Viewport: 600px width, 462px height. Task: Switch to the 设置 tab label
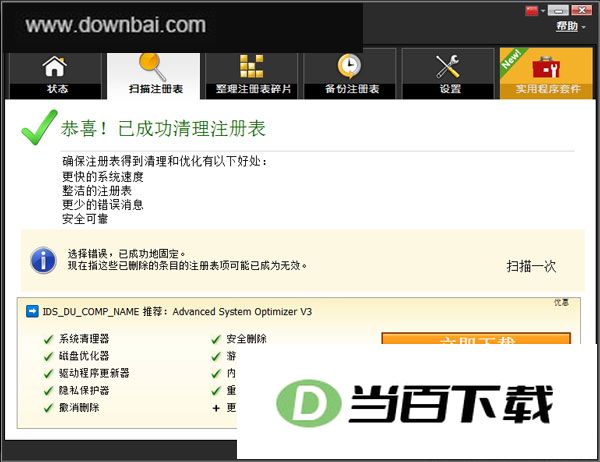click(x=450, y=89)
